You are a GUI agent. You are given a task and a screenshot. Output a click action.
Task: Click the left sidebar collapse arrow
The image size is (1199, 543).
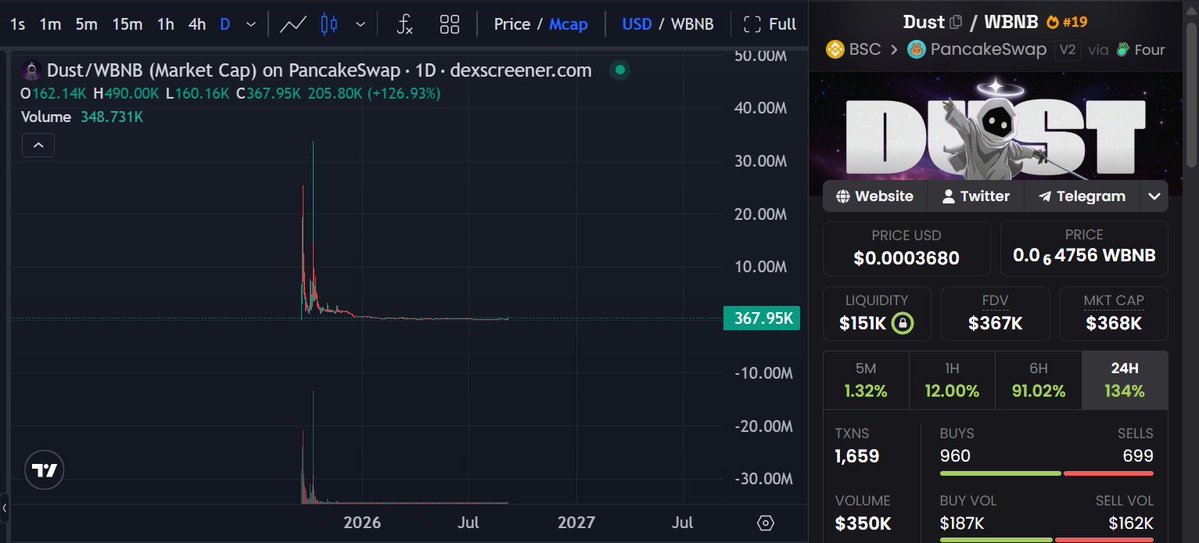(4, 507)
